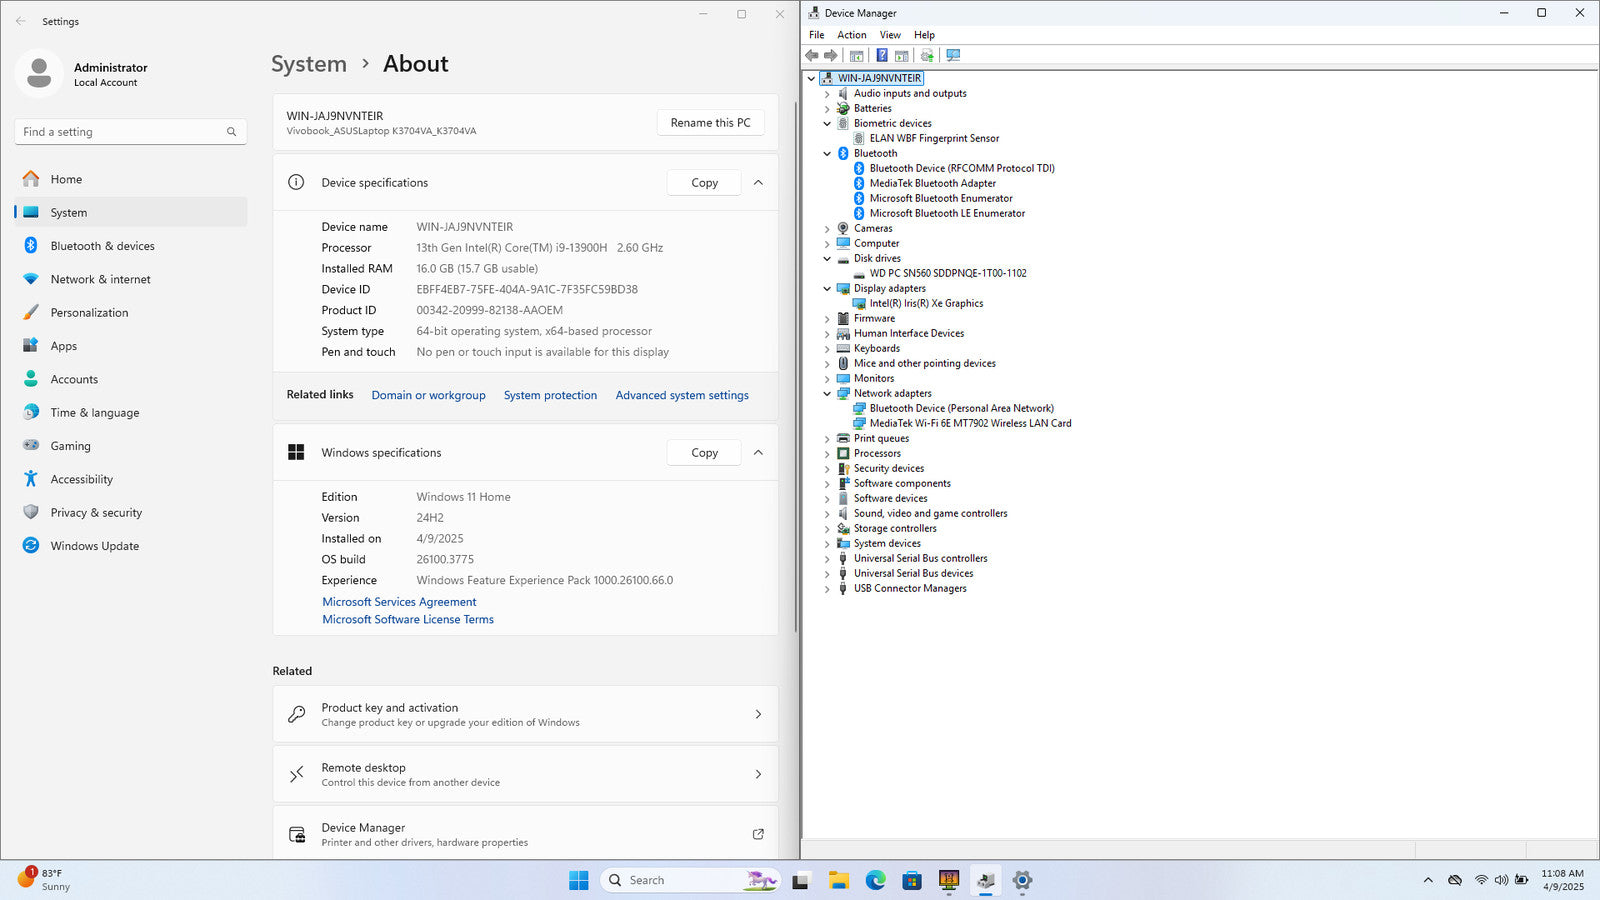Click the Settings back arrow
This screenshot has height=900, width=1600.
21,21
